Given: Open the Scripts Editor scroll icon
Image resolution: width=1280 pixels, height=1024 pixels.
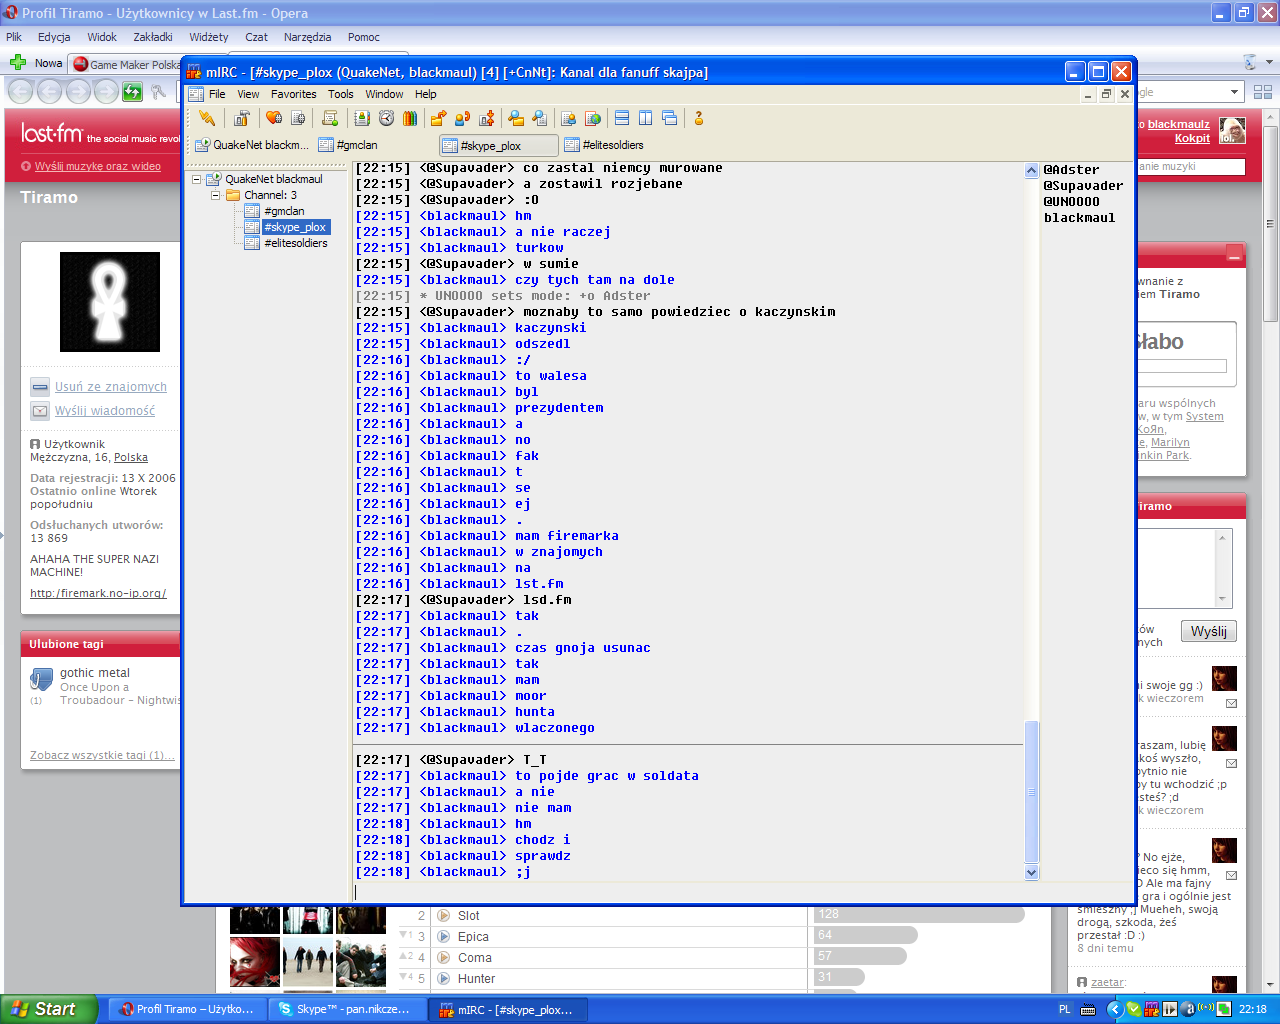Looking at the screenshot, I should 329,118.
